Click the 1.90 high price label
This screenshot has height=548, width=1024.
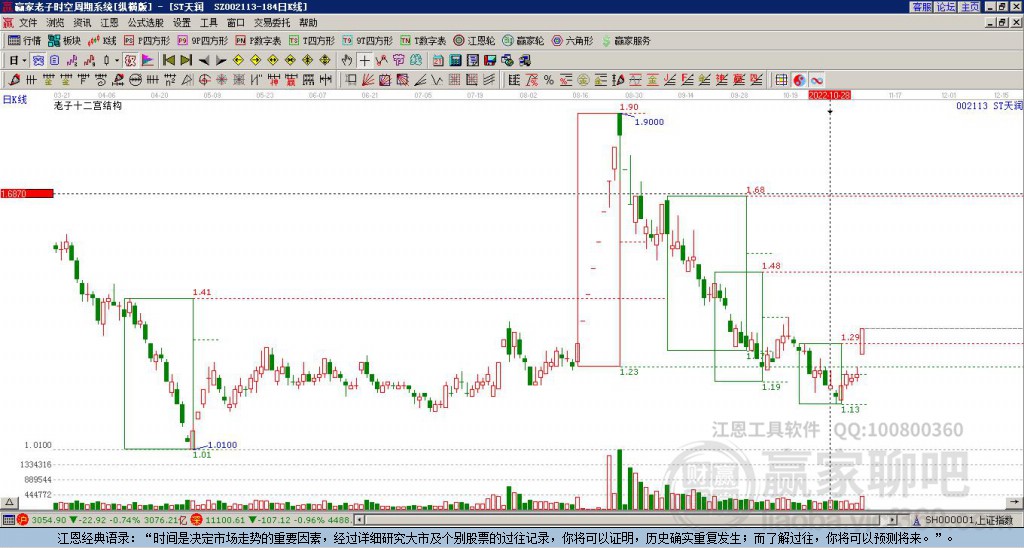point(629,107)
